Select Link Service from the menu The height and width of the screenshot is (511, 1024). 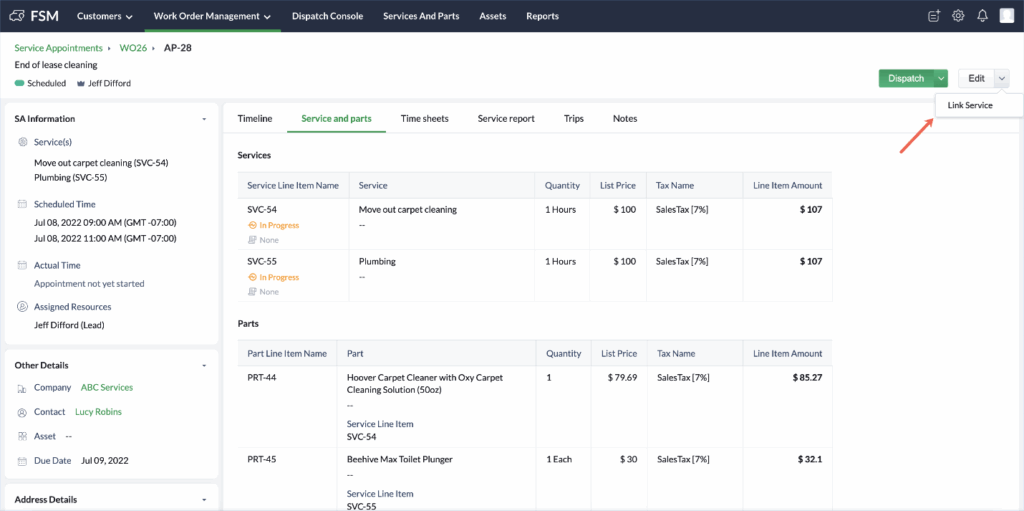point(969,105)
